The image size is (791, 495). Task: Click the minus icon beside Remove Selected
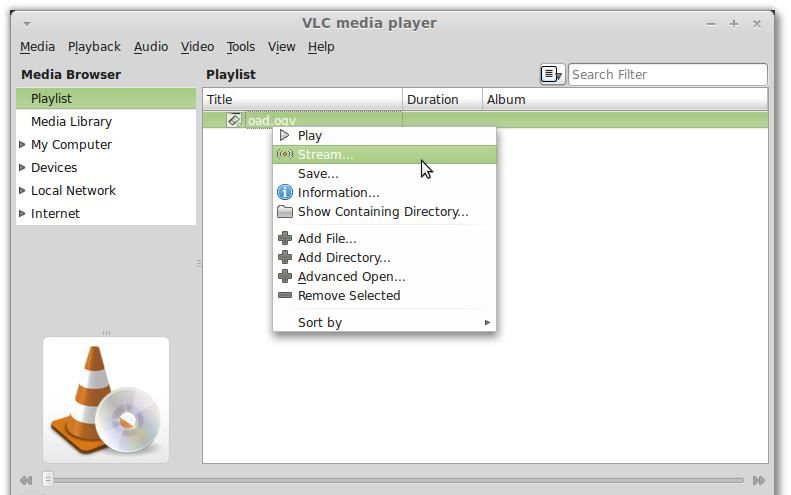[x=285, y=295]
